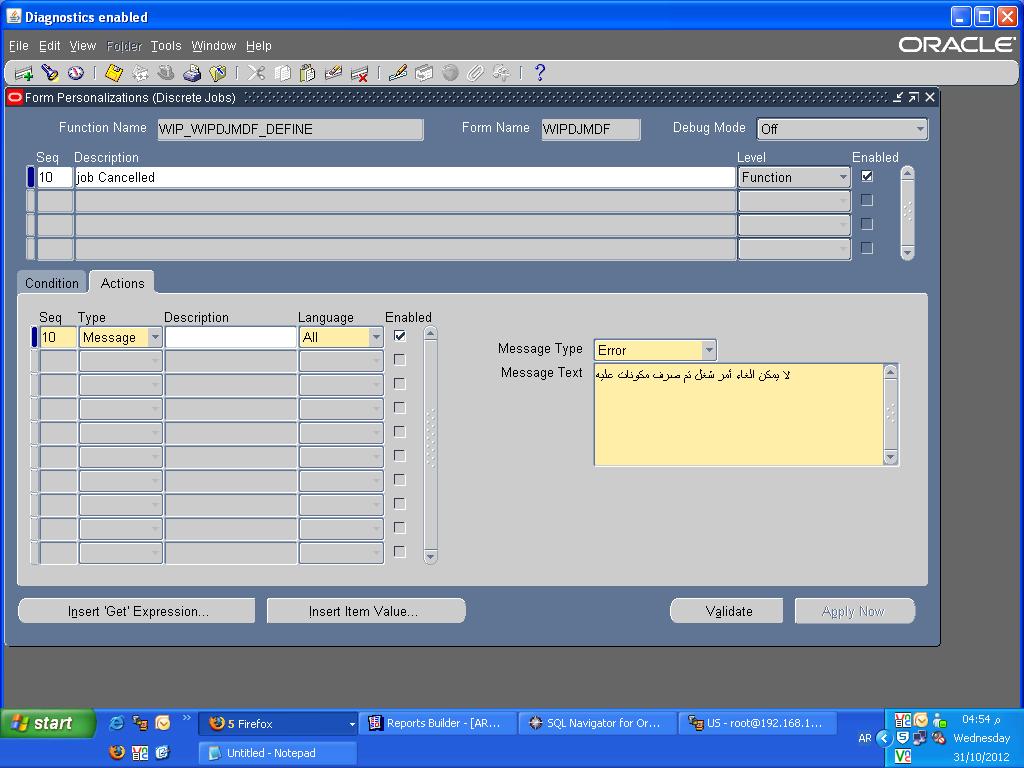Click the Delete Record toolbar icon
Viewport: 1024px width, 768px height.
tap(359, 73)
